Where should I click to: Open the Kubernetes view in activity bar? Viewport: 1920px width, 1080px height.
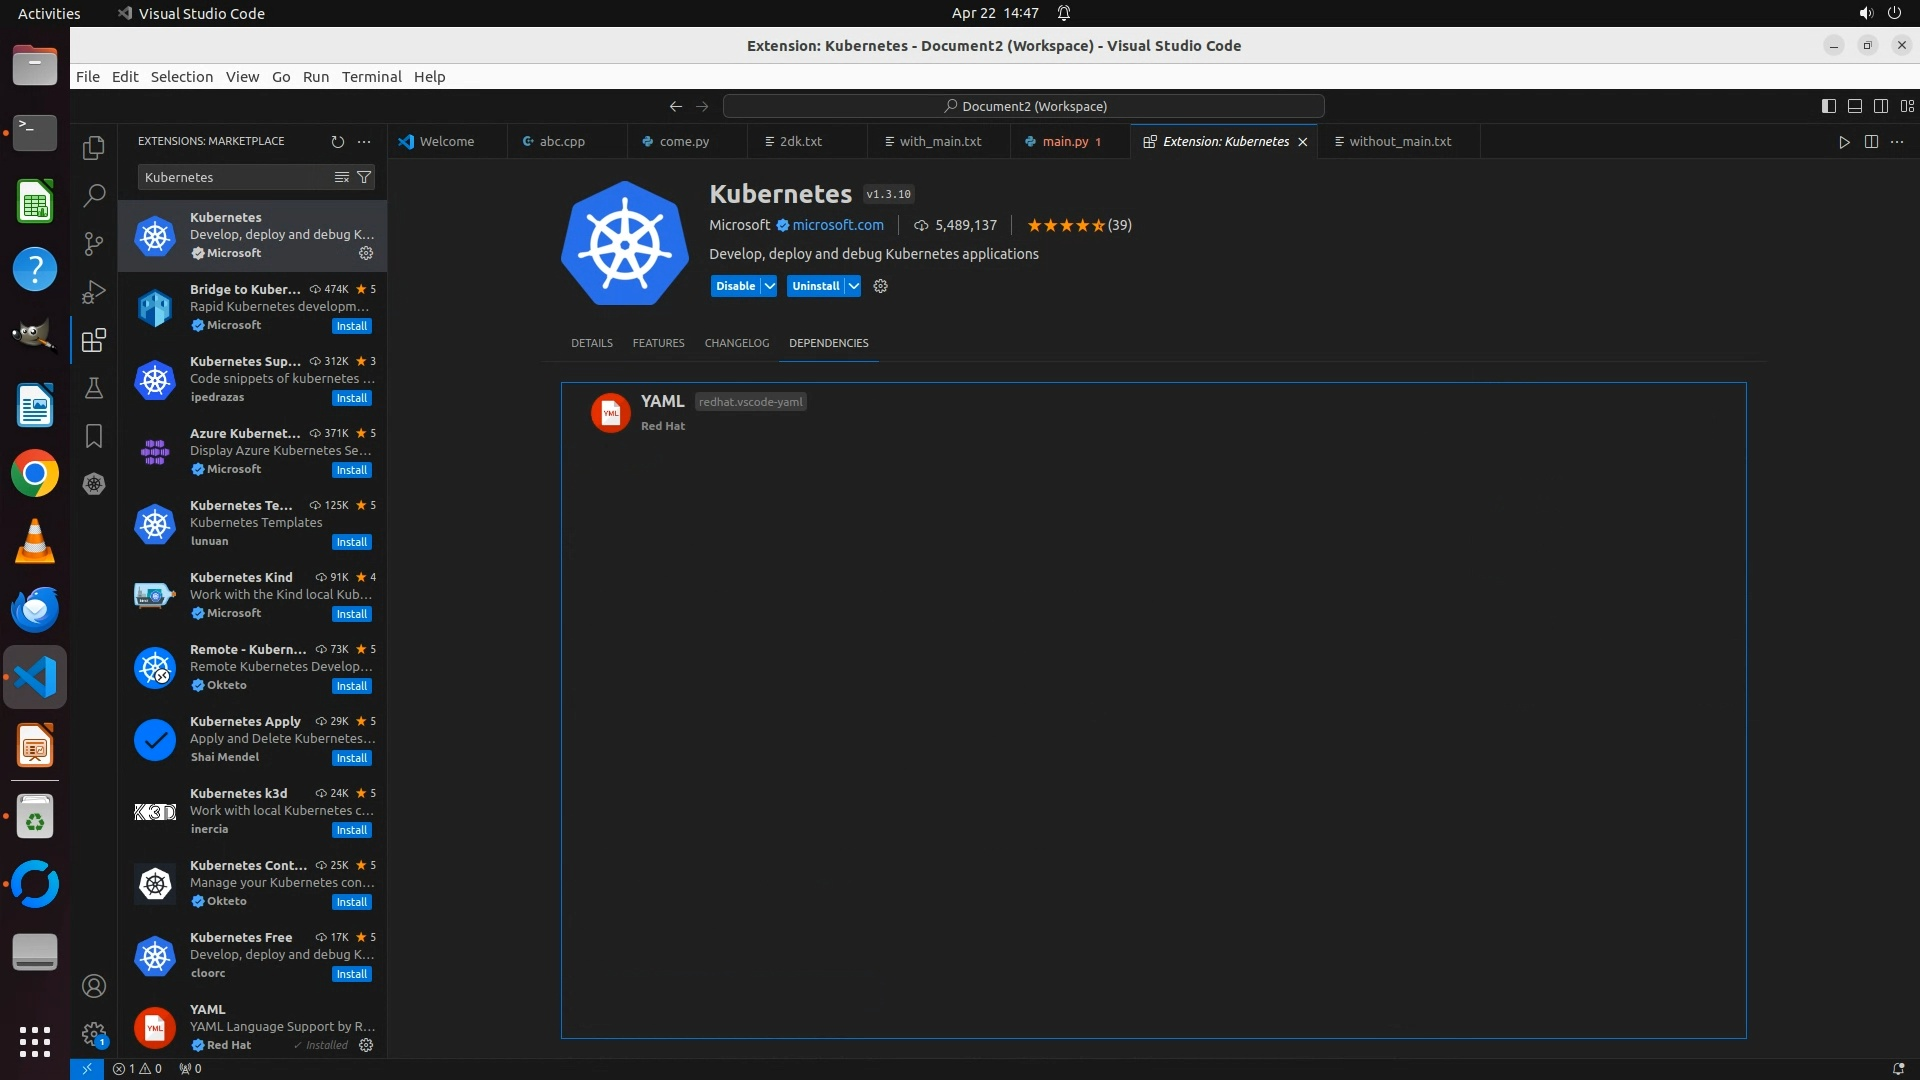94,484
